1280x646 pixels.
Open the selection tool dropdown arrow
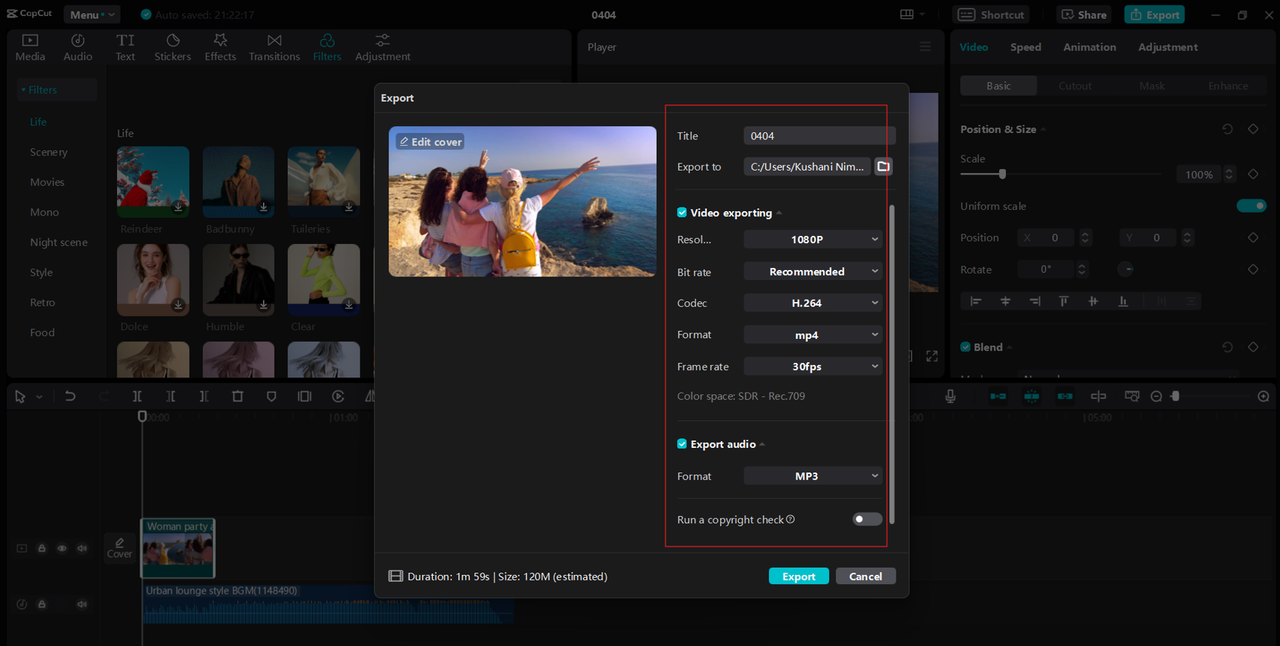click(39, 397)
